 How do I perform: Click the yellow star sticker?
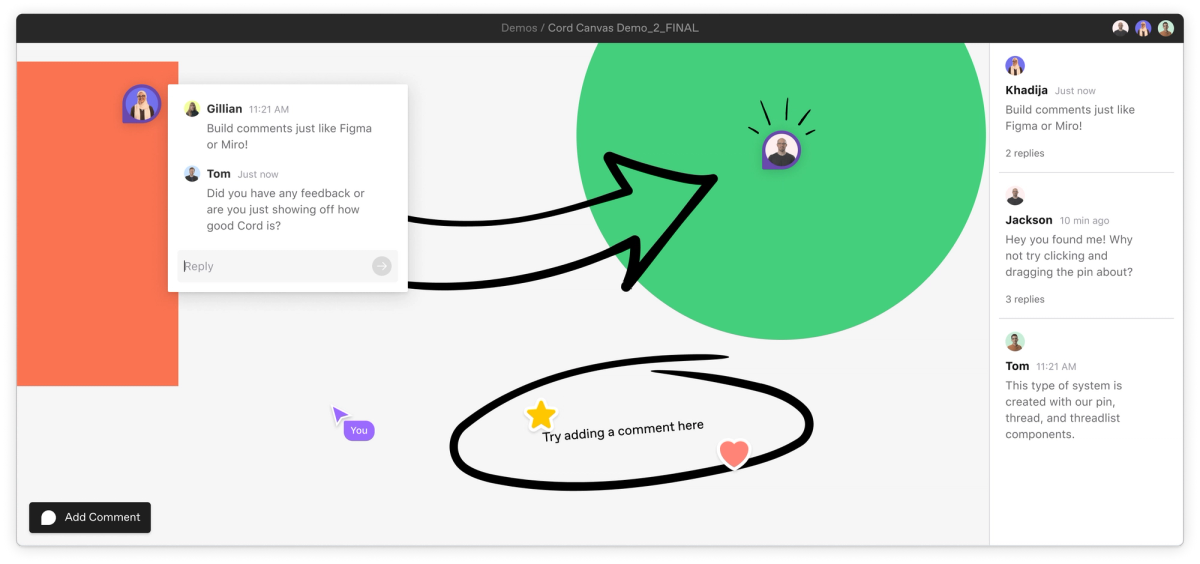click(541, 415)
